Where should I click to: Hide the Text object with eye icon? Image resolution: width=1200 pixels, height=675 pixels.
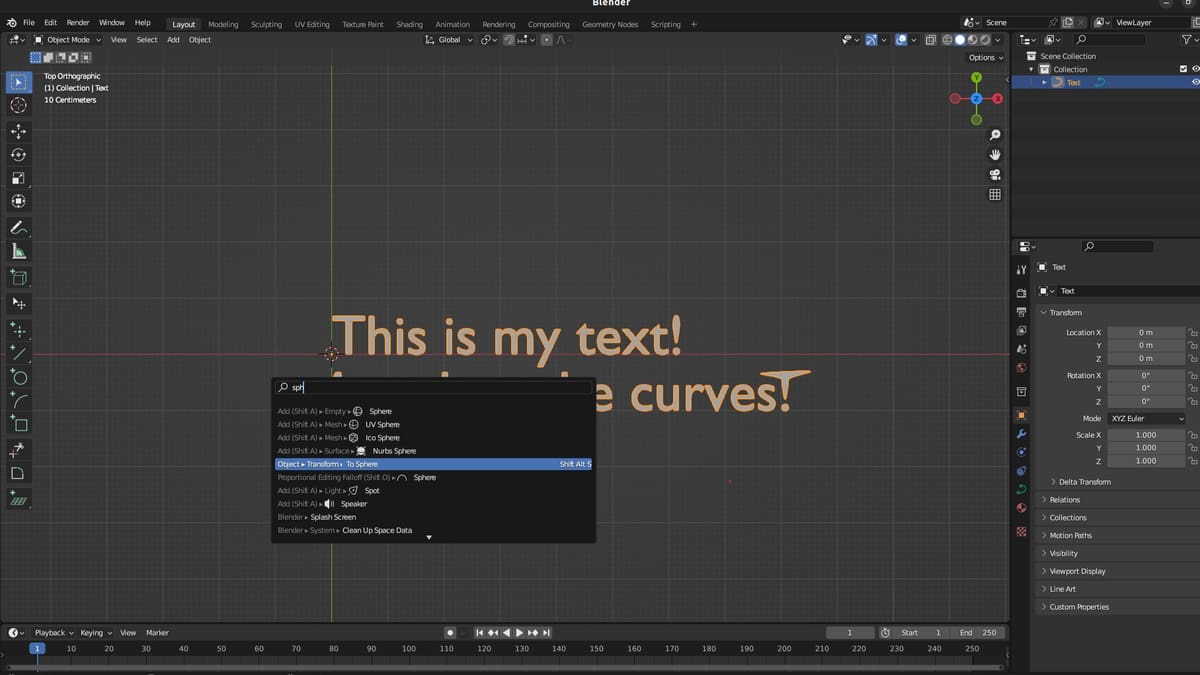1195,82
